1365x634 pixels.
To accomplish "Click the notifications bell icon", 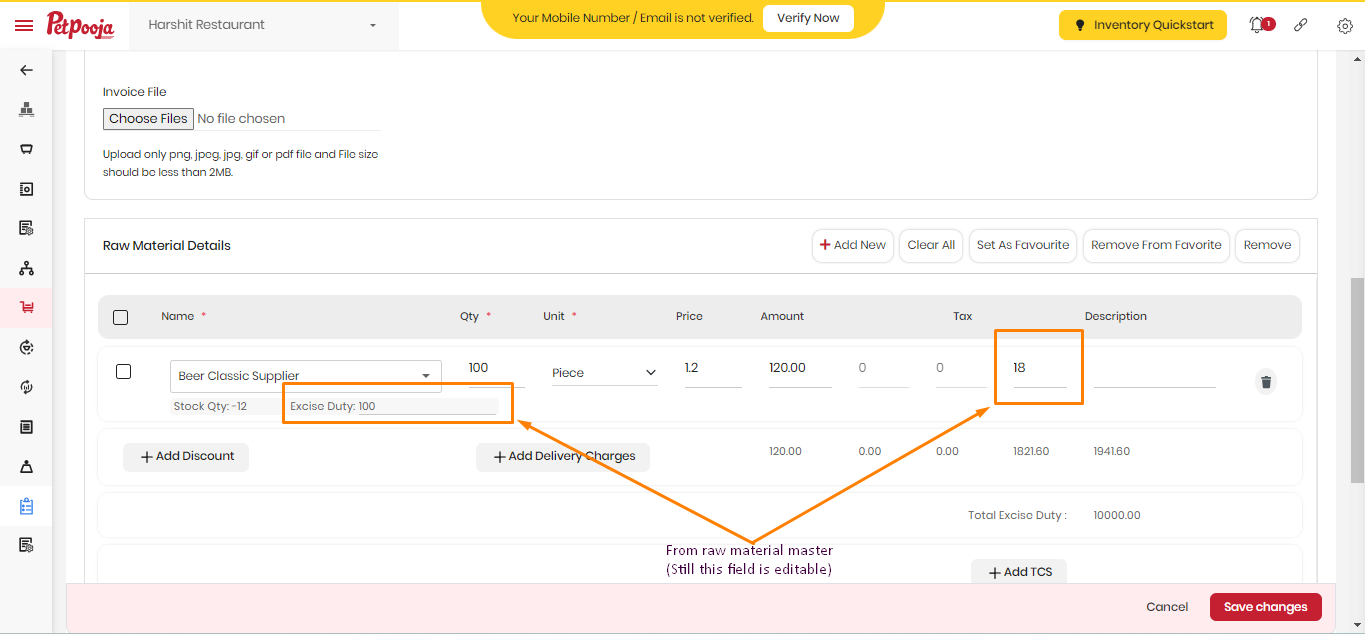I will pos(1257,25).
